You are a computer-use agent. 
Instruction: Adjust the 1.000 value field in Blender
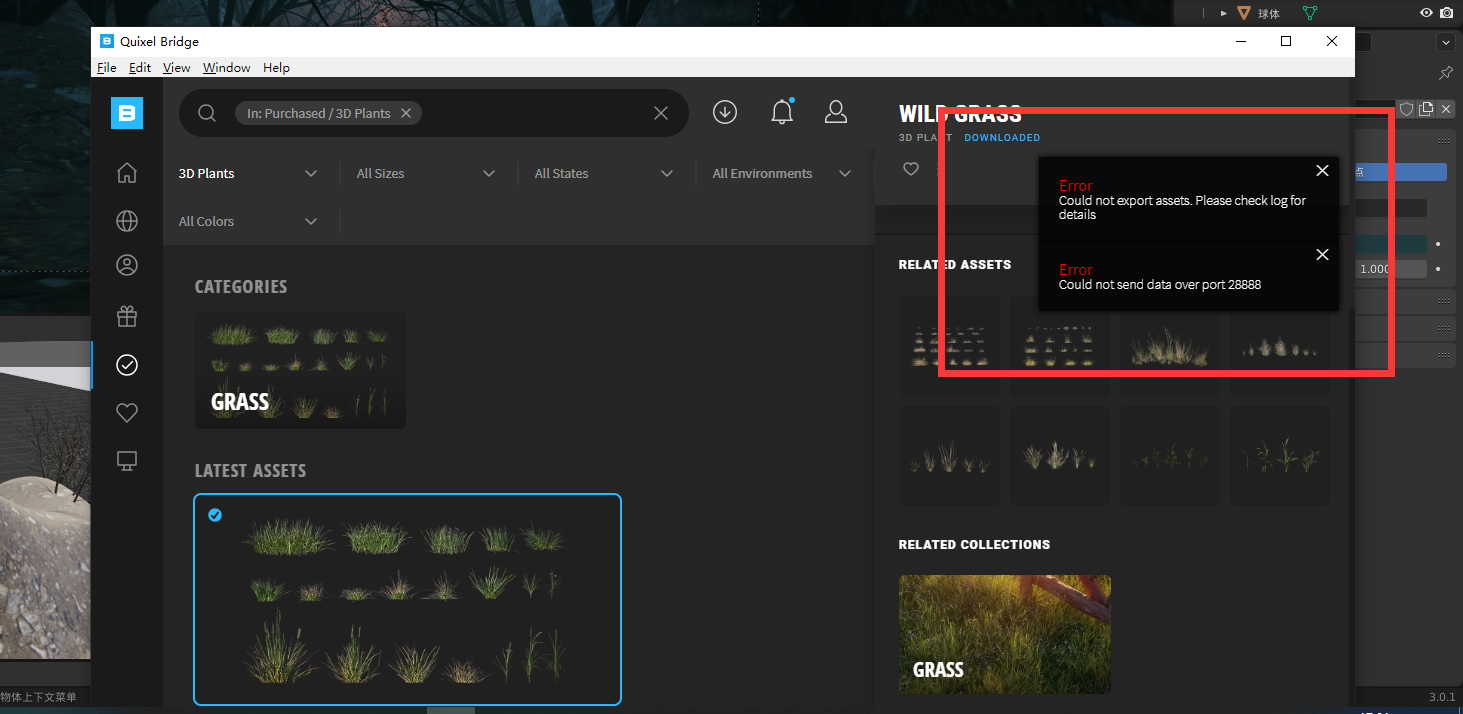coord(1392,269)
